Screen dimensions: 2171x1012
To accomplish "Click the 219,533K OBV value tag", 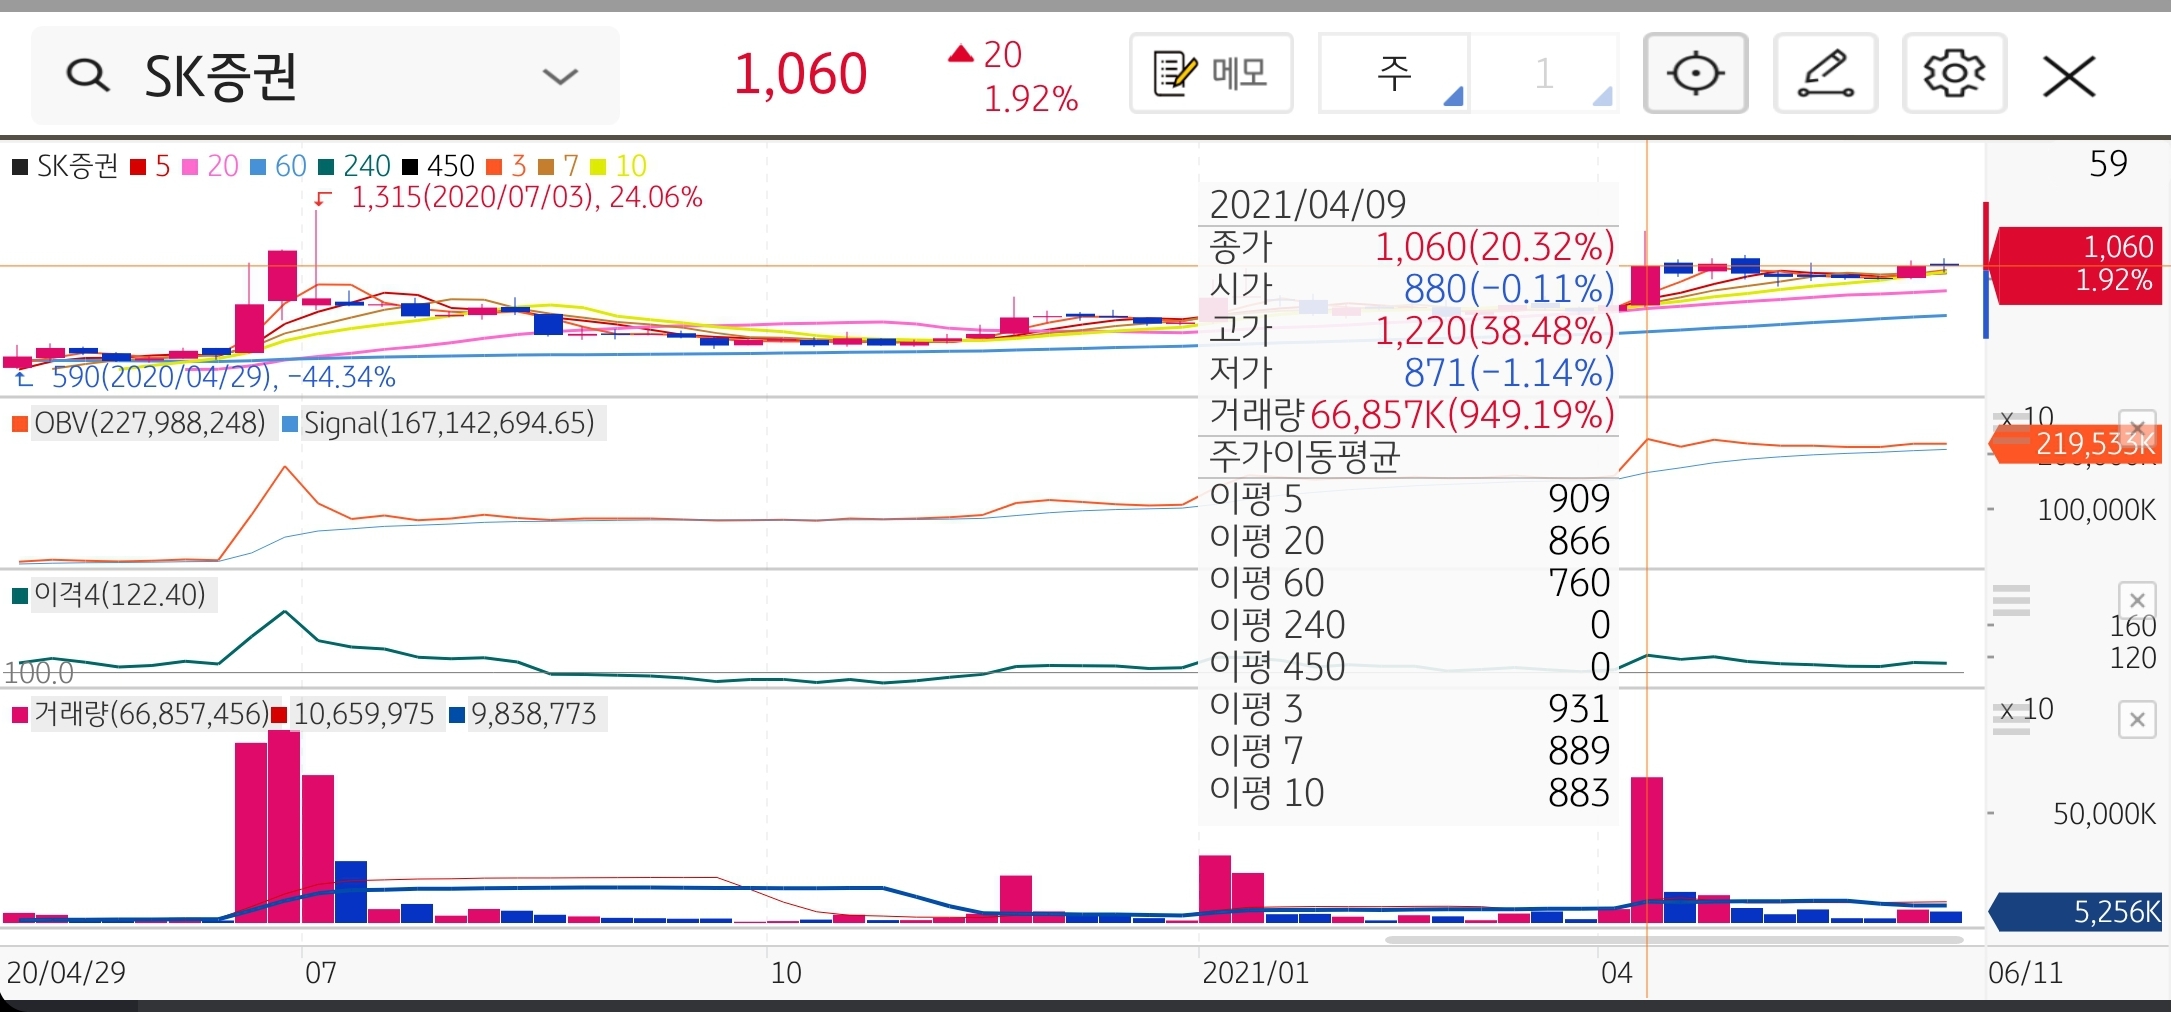I will pos(2075,444).
